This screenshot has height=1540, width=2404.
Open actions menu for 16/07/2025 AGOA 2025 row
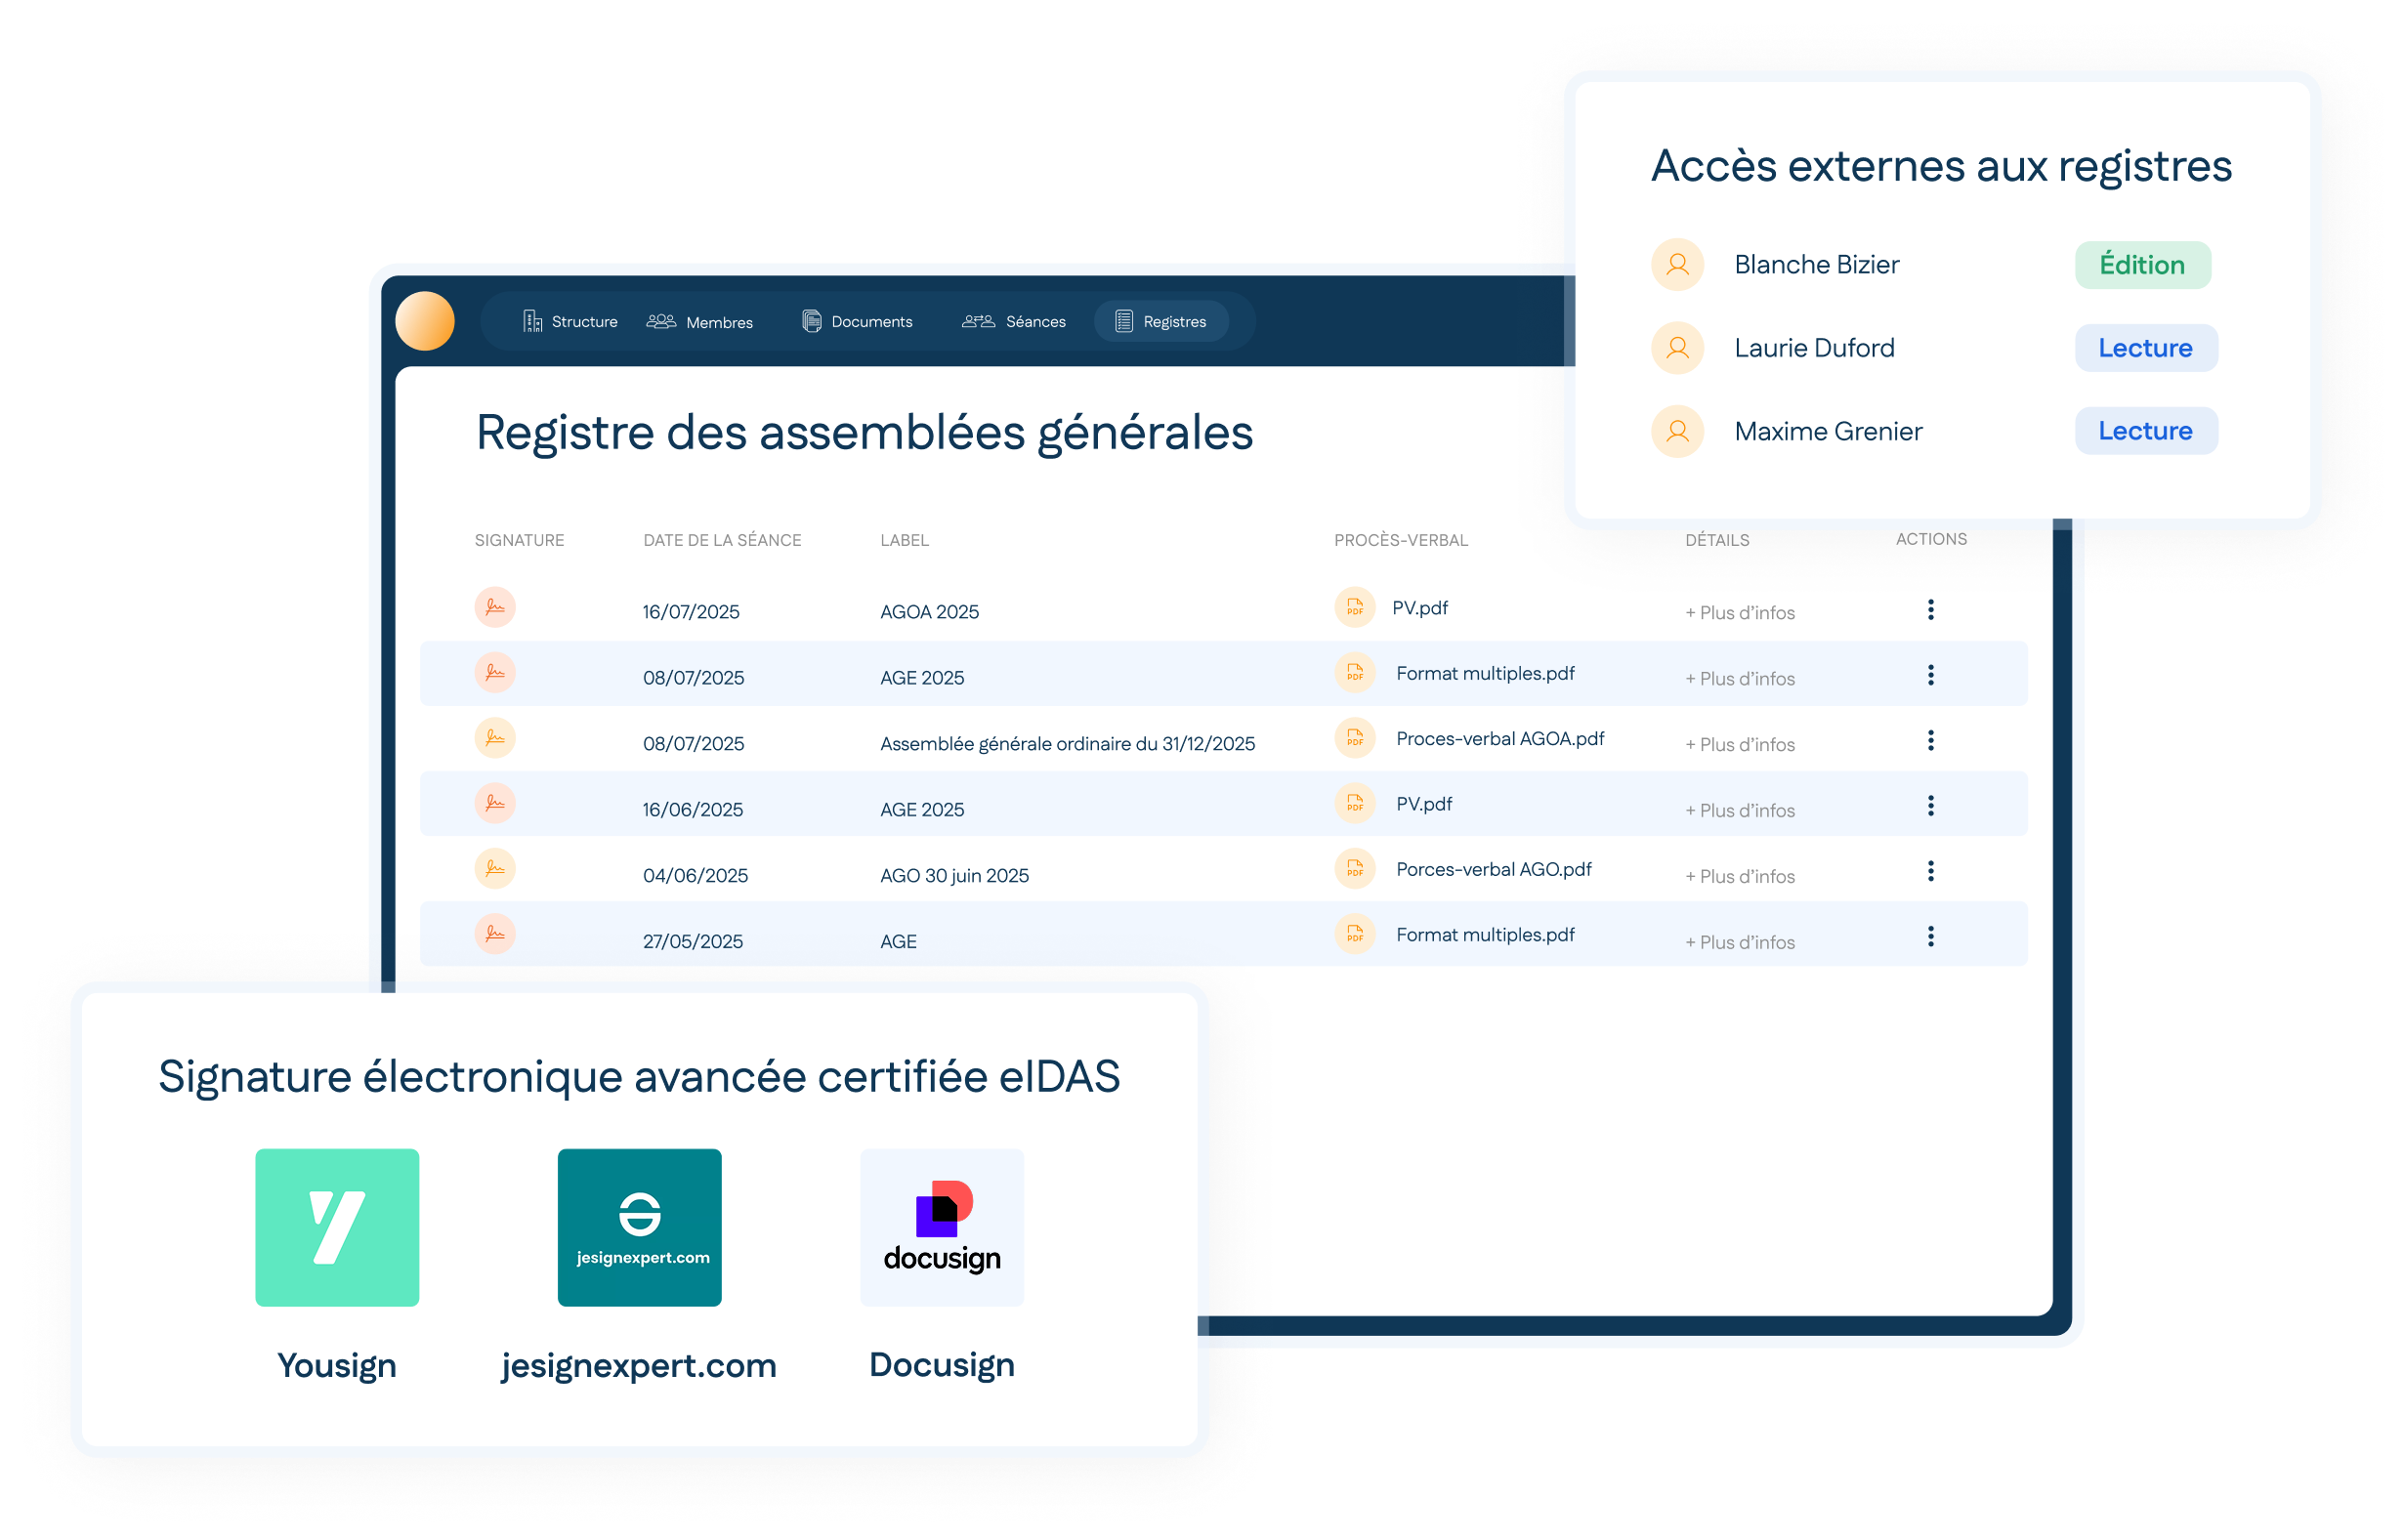(1930, 609)
